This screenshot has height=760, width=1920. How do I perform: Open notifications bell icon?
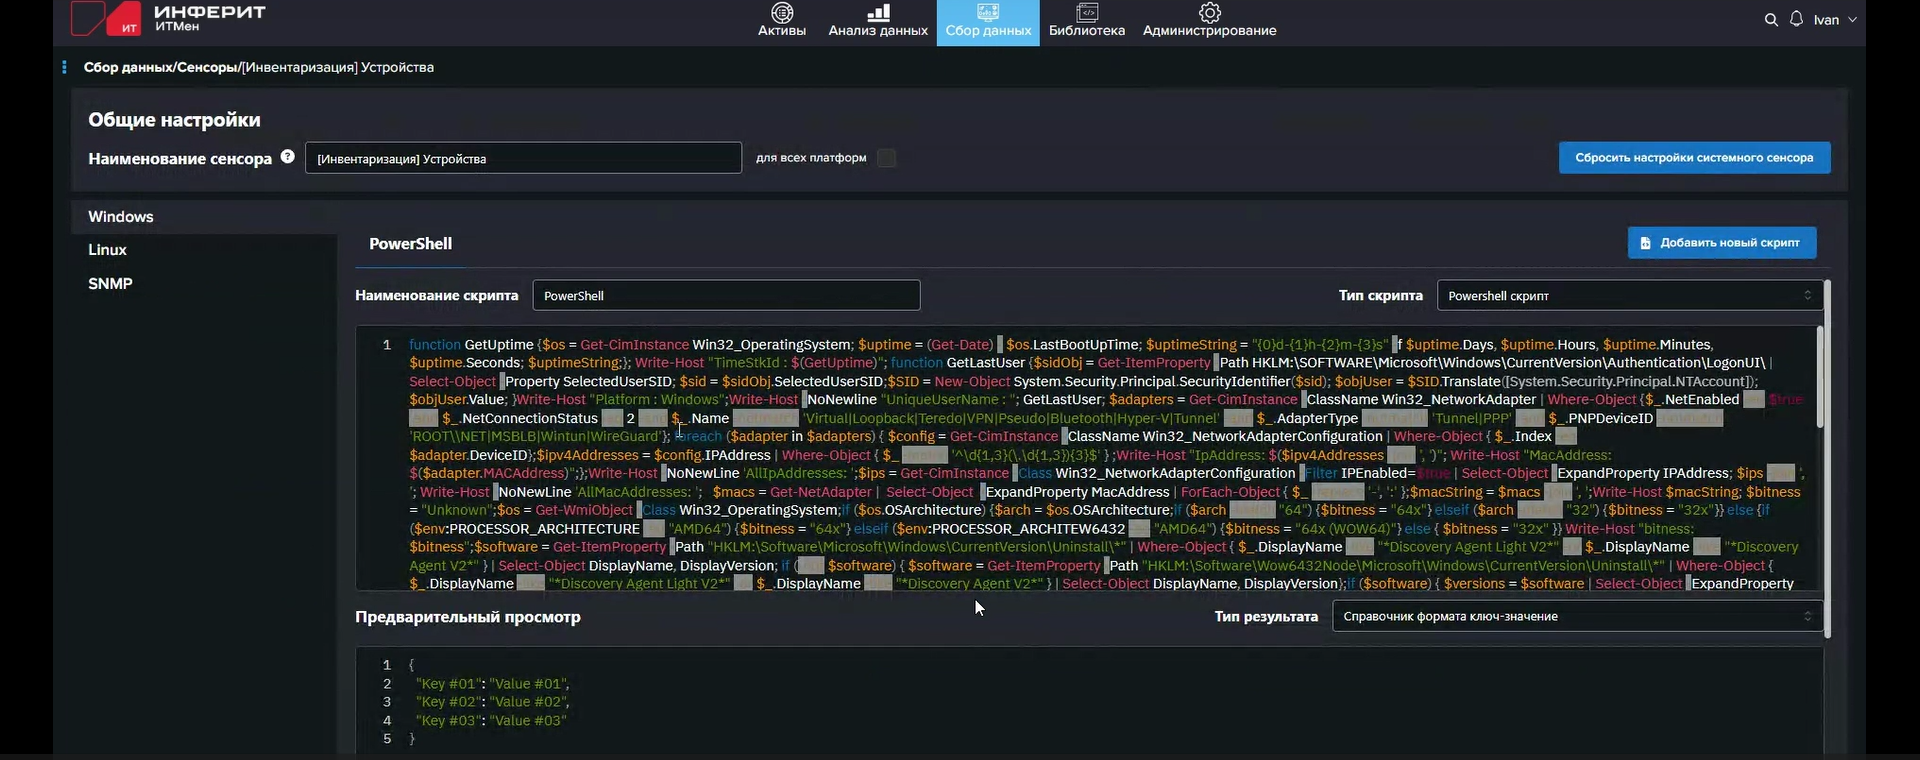[1796, 20]
